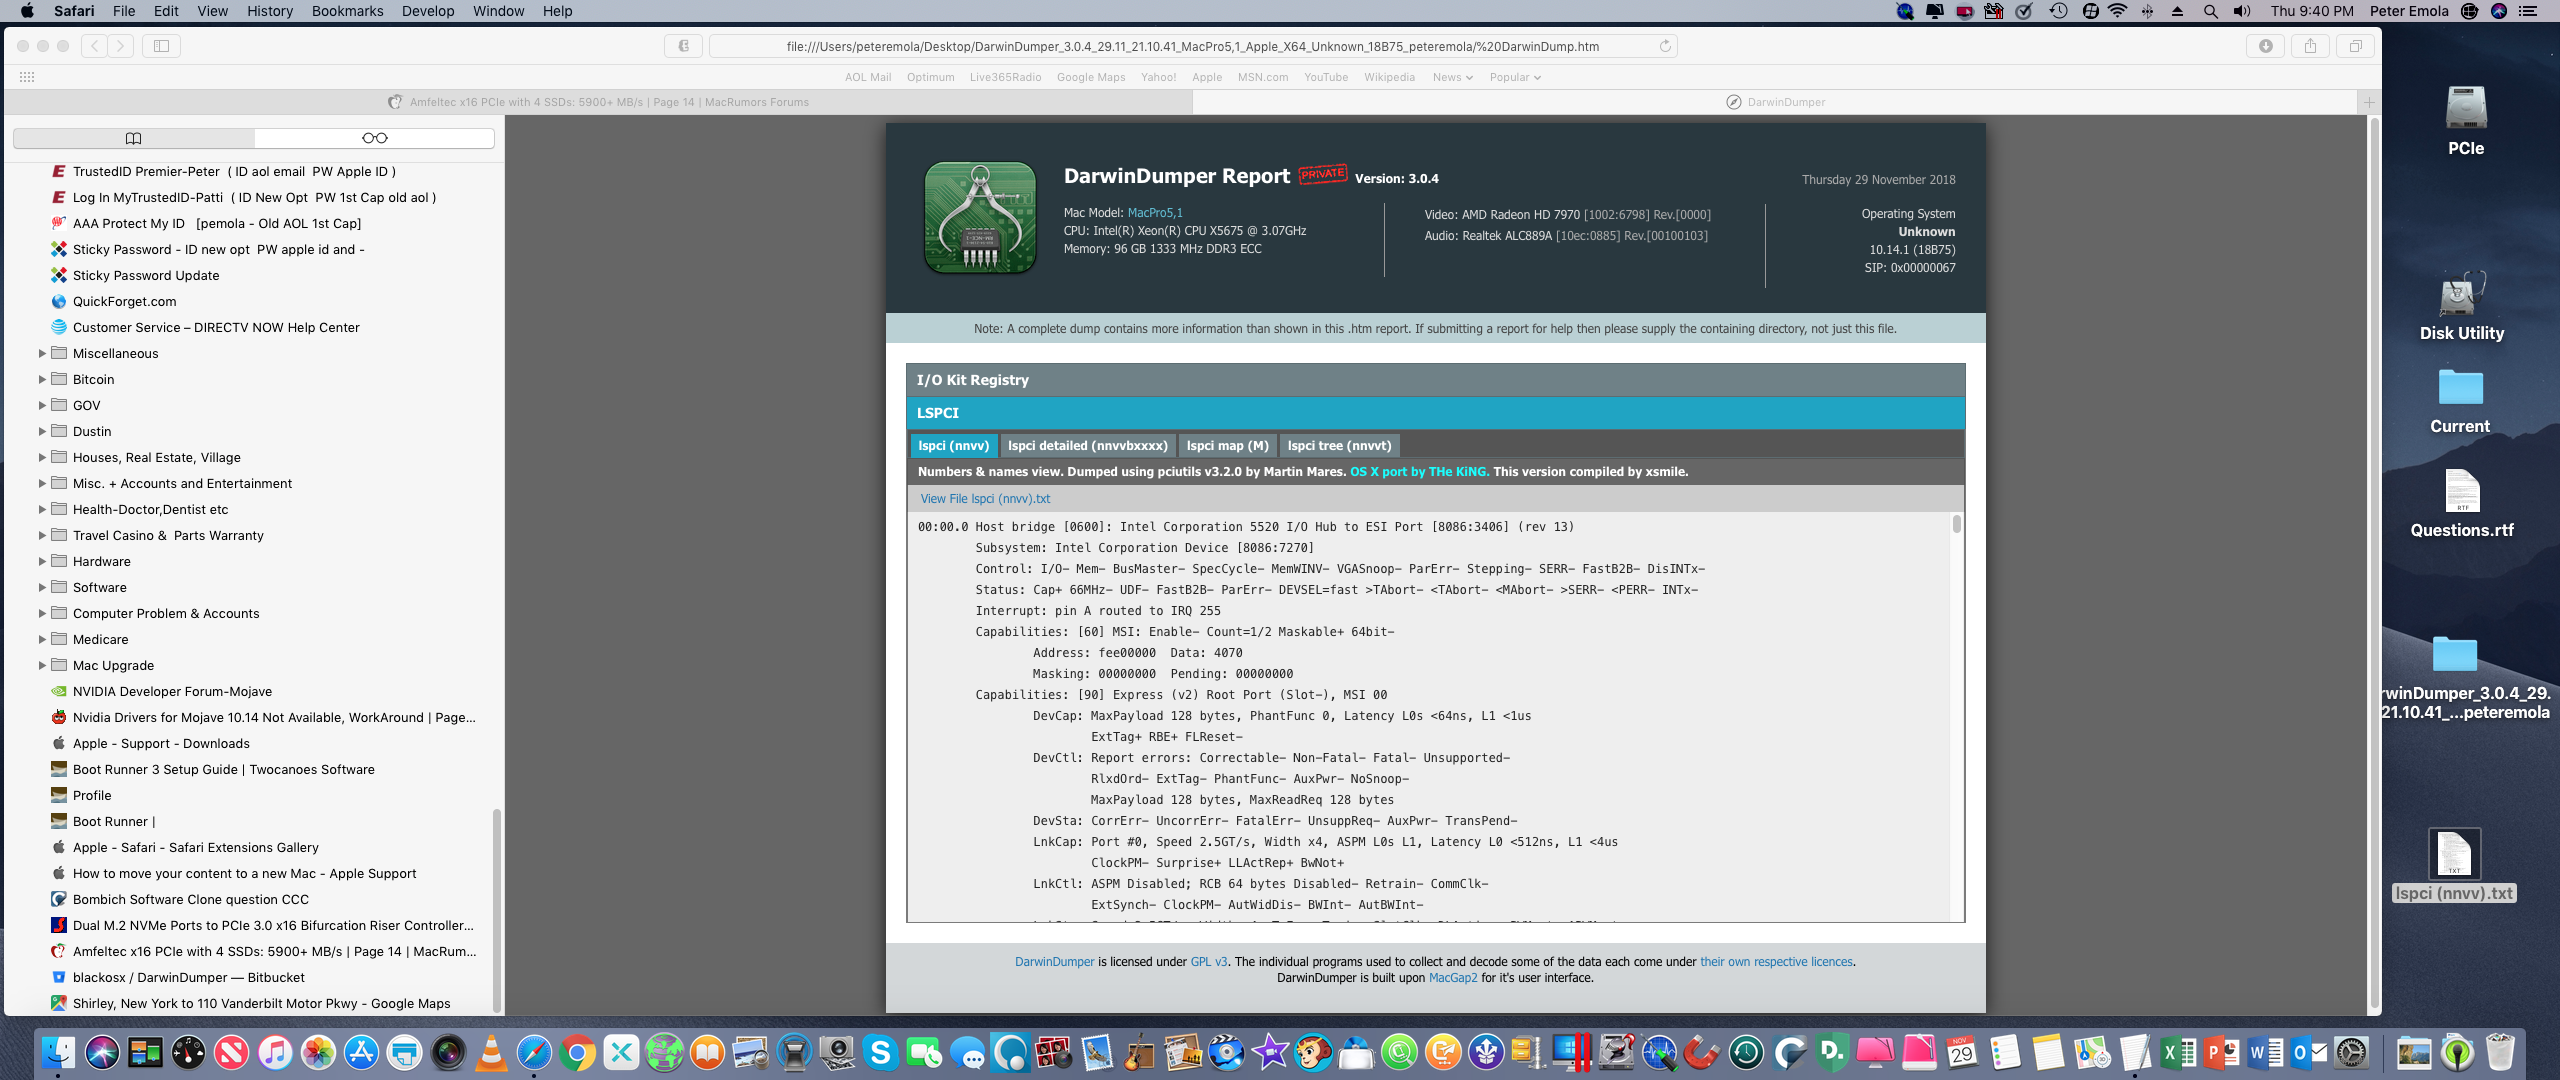Switch to lspci map (M) tab
The height and width of the screenshot is (1080, 2560).
click(1227, 445)
